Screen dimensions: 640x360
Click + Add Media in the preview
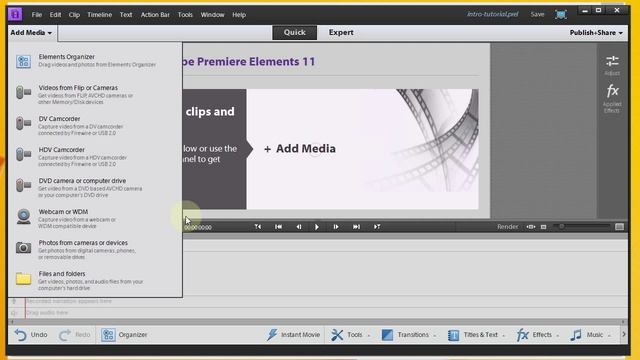click(300, 149)
